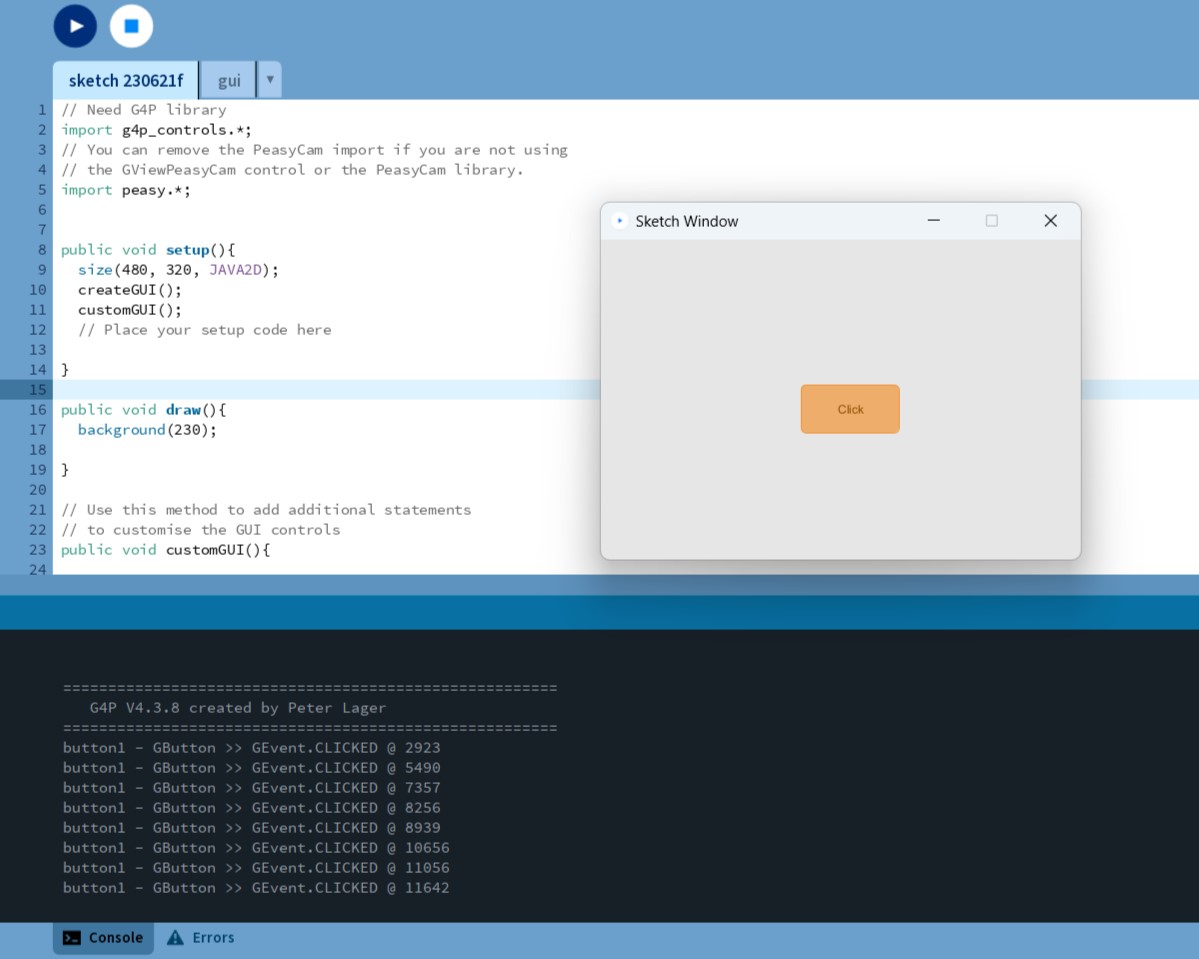Click the Console terminal icon
This screenshot has width=1199, height=959.
[72, 938]
